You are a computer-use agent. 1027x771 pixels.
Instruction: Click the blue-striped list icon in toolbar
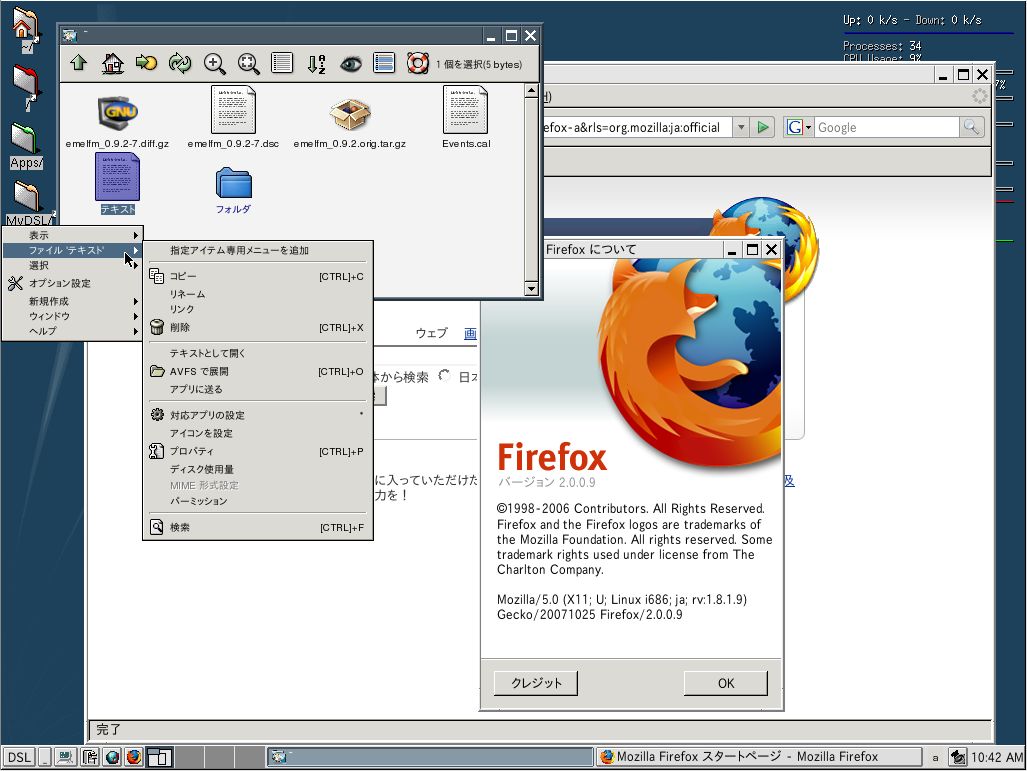(384, 64)
